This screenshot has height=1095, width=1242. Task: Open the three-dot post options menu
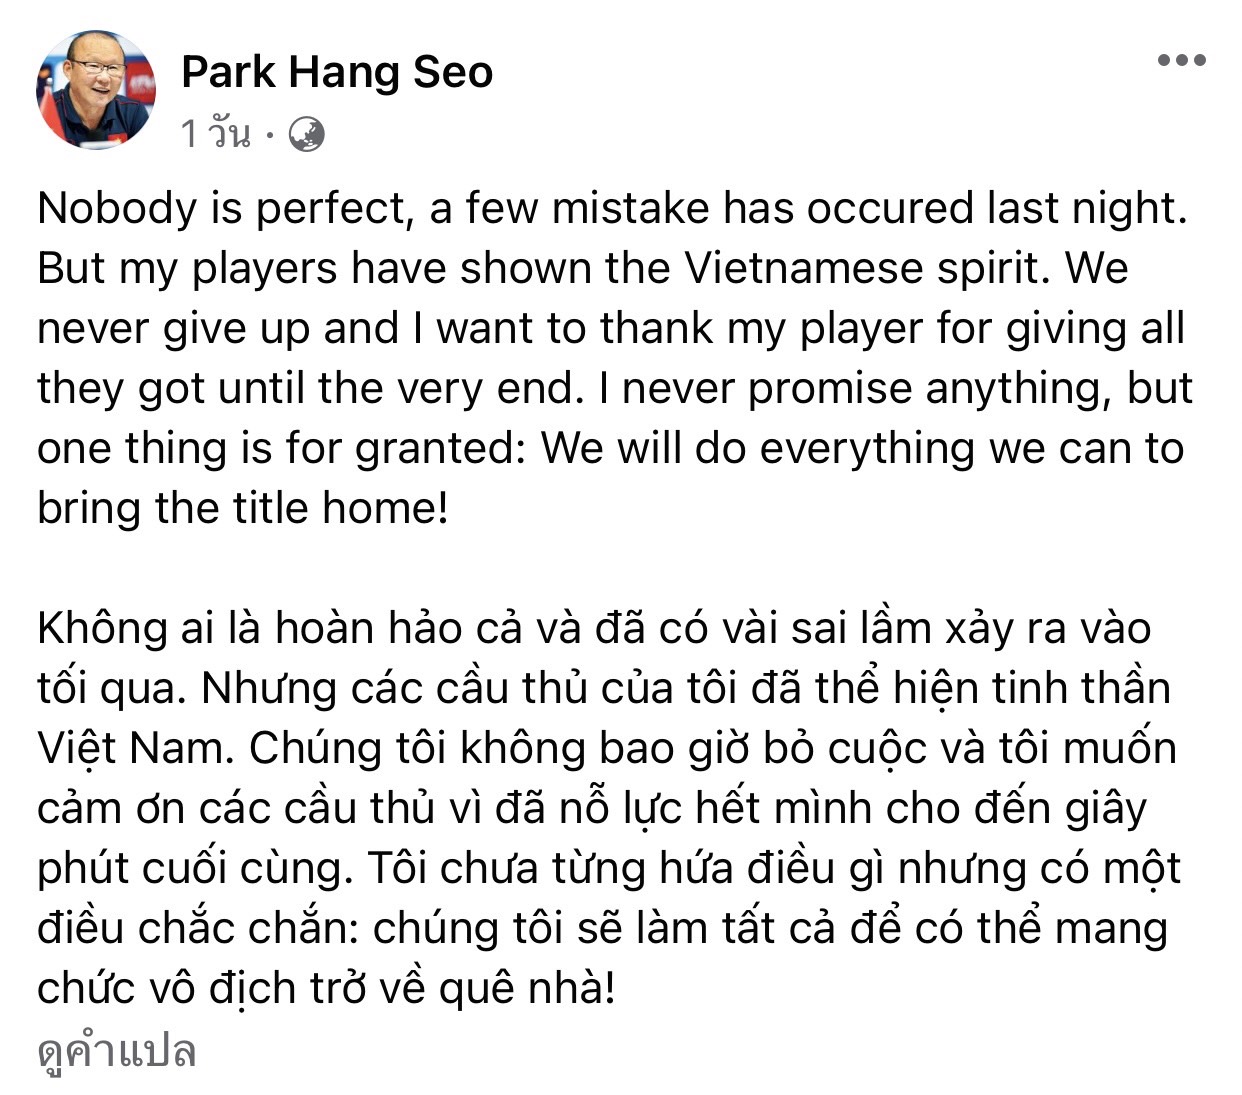pyautogui.click(x=1181, y=61)
